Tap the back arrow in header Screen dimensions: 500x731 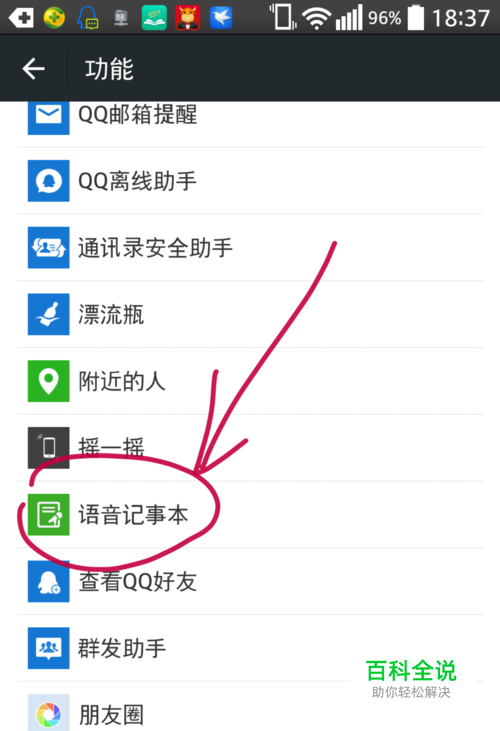[x=33, y=69]
